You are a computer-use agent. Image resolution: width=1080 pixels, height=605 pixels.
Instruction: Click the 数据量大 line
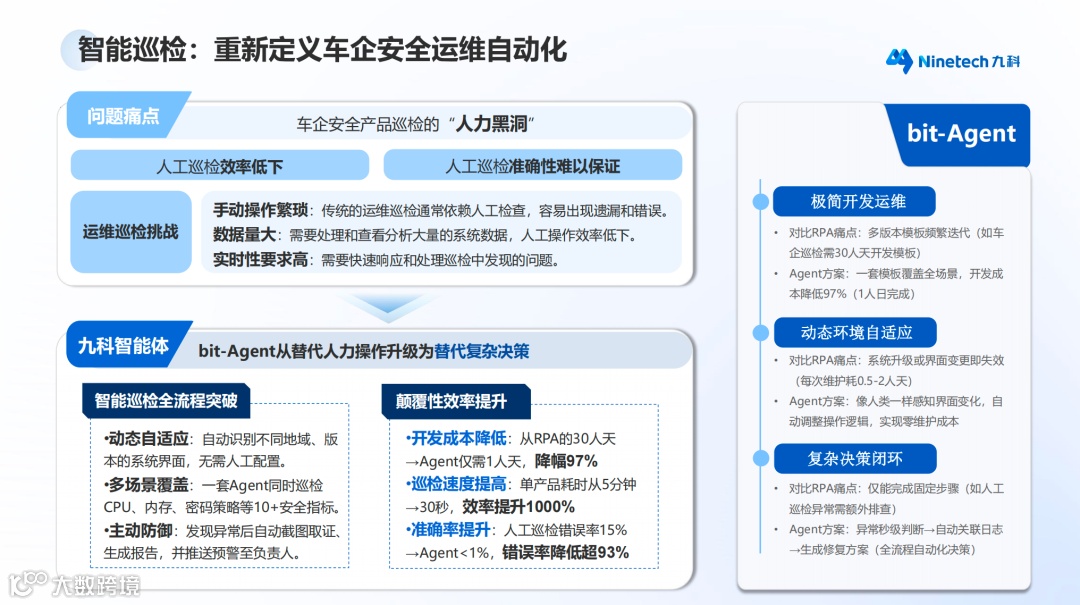pos(424,235)
